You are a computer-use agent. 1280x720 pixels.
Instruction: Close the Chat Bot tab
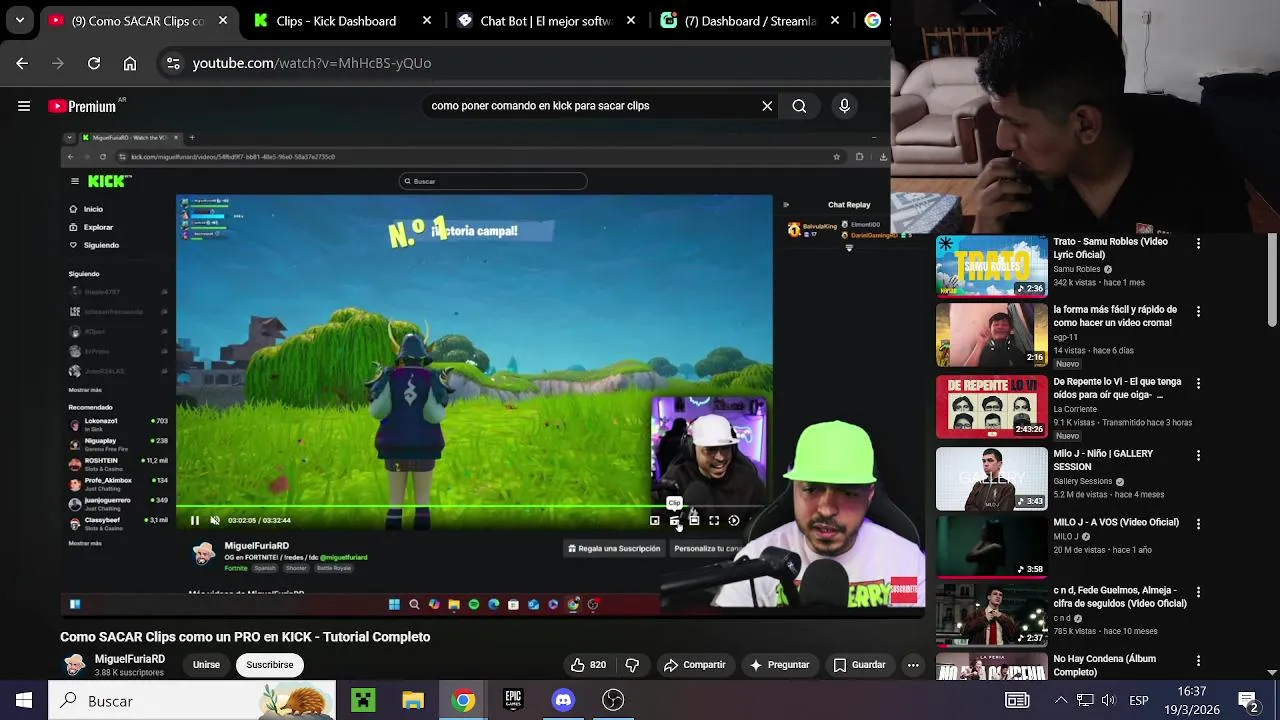coord(631,20)
